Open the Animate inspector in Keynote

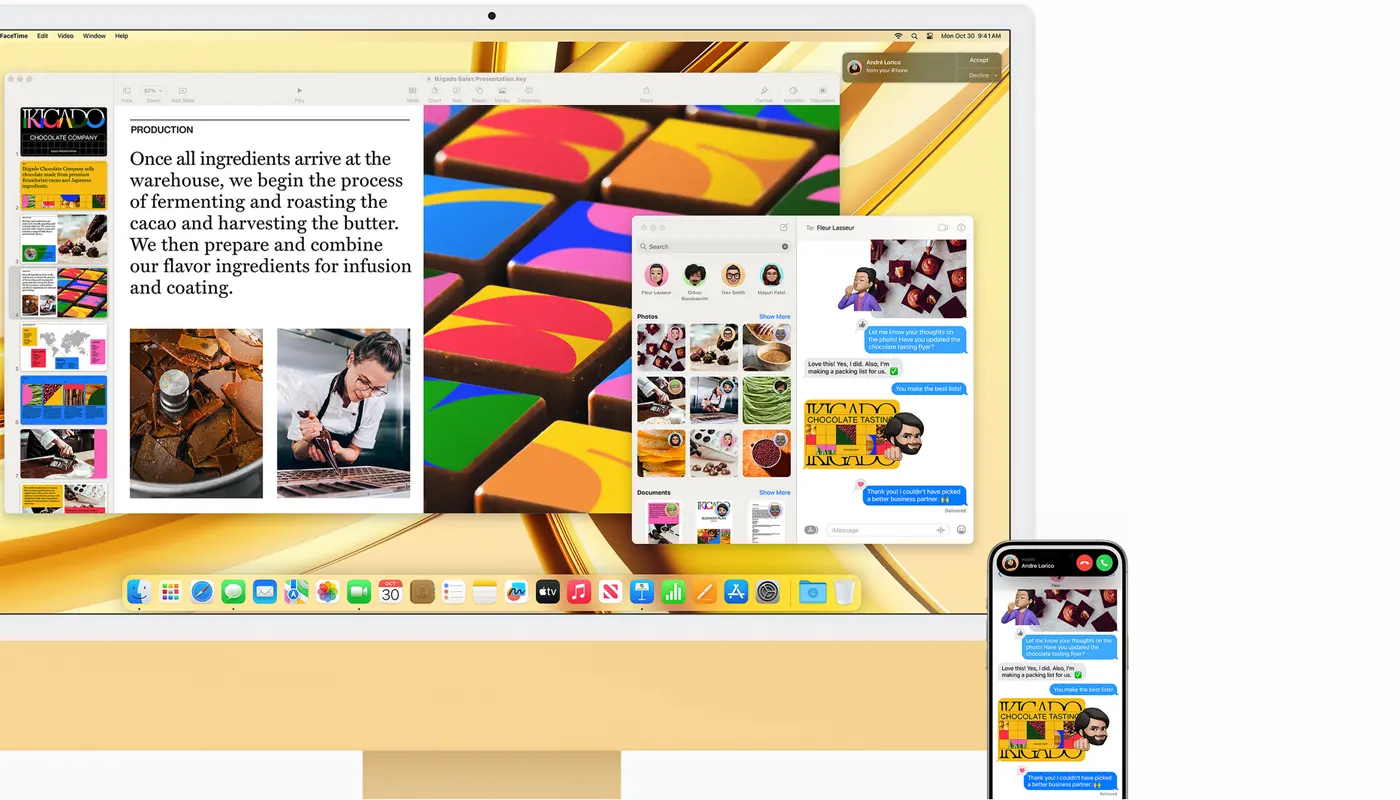tap(793, 94)
